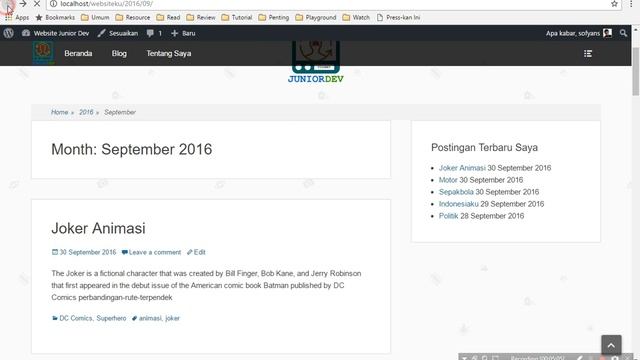Open Indonesiaku in recent posts sidebar
This screenshot has width=640, height=360.
pyautogui.click(x=458, y=204)
